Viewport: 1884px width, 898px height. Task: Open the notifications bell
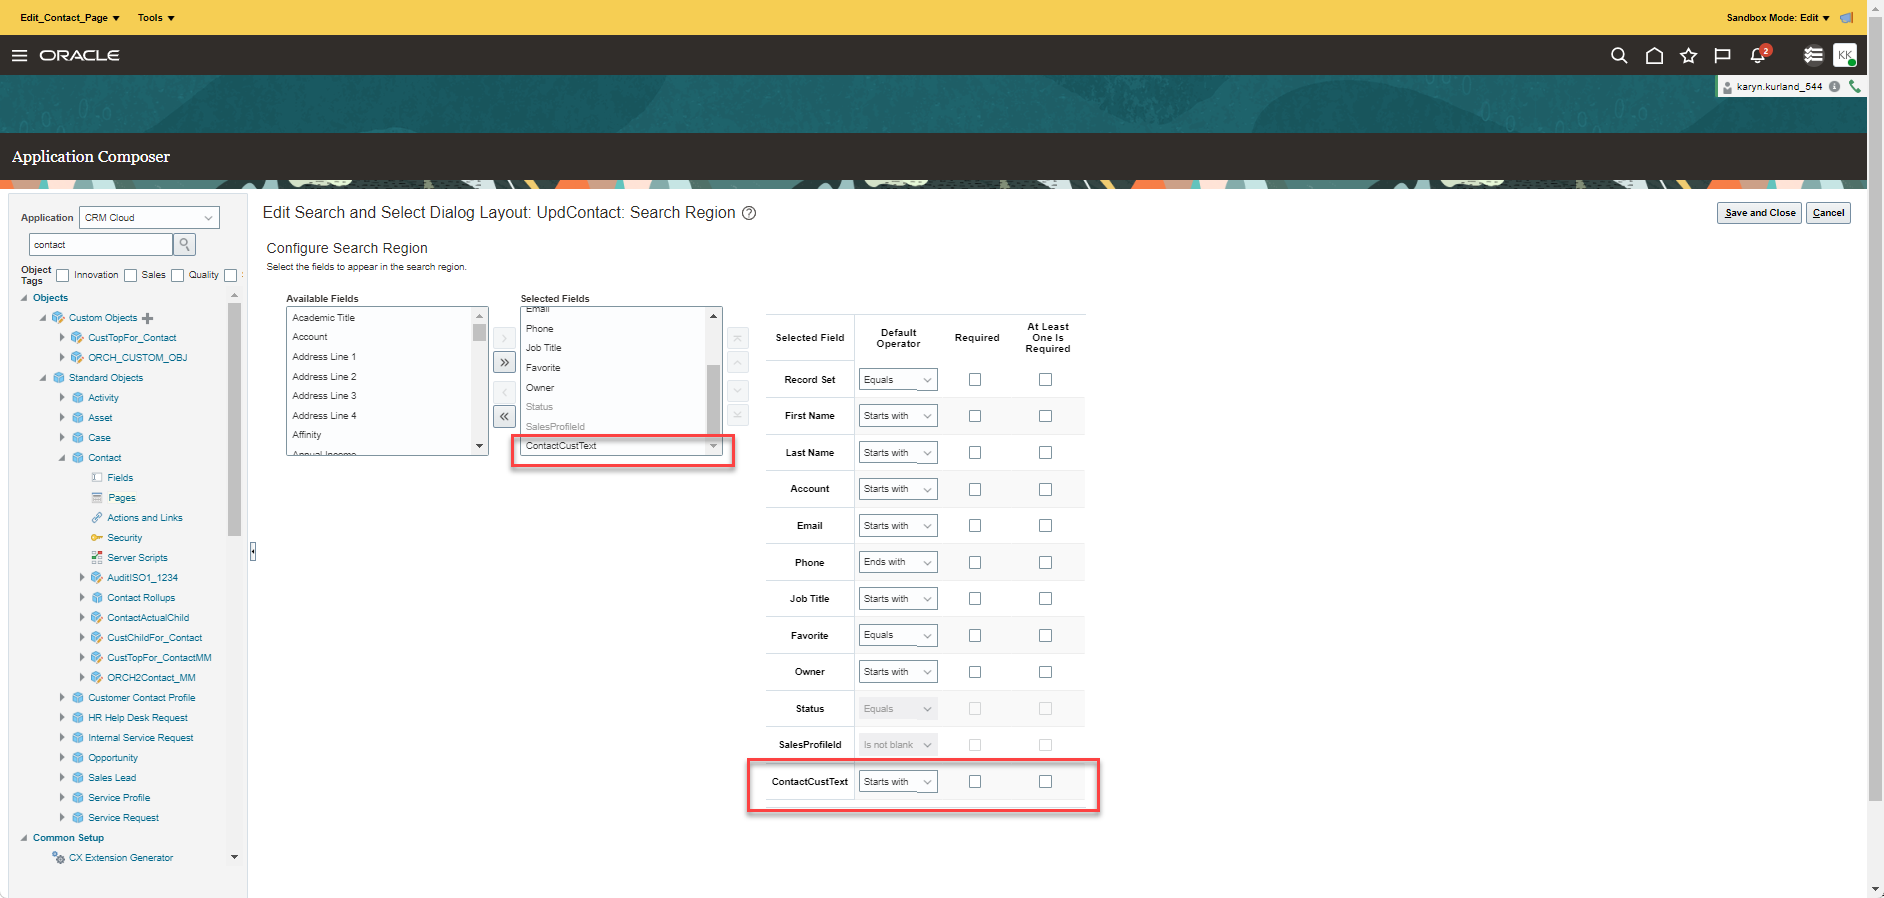[1758, 55]
